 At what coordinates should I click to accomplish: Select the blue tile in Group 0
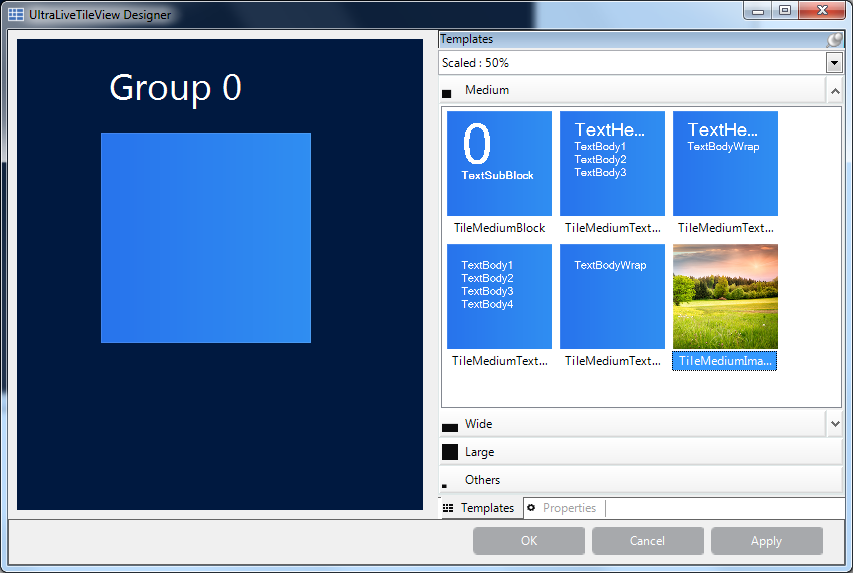tap(206, 238)
